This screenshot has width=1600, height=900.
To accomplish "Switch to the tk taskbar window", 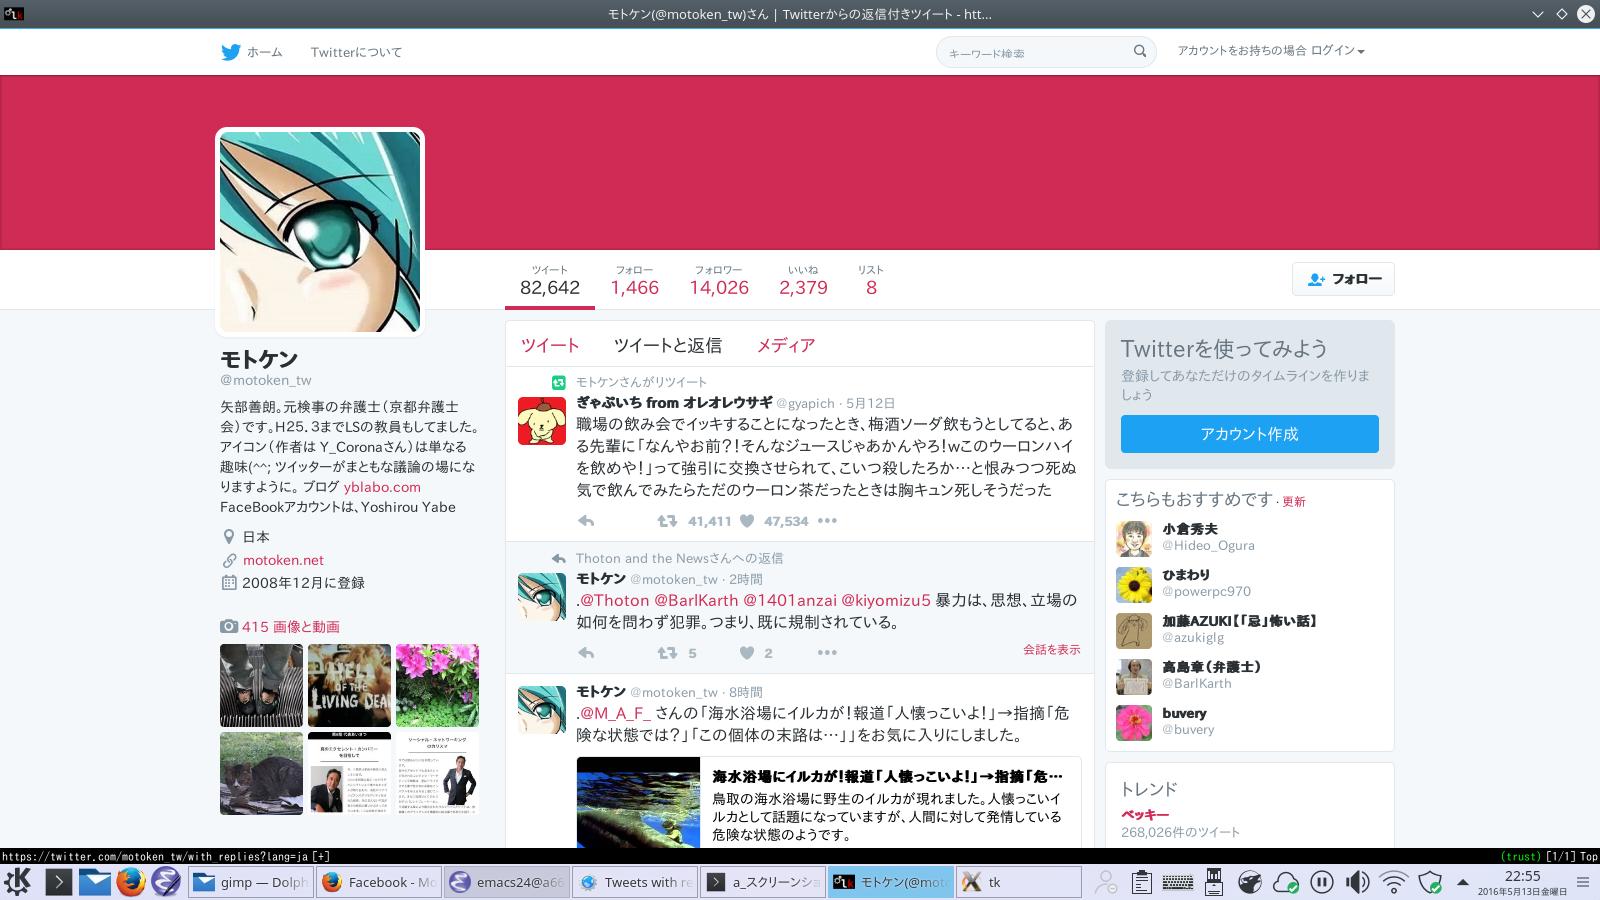I will (x=1019, y=882).
